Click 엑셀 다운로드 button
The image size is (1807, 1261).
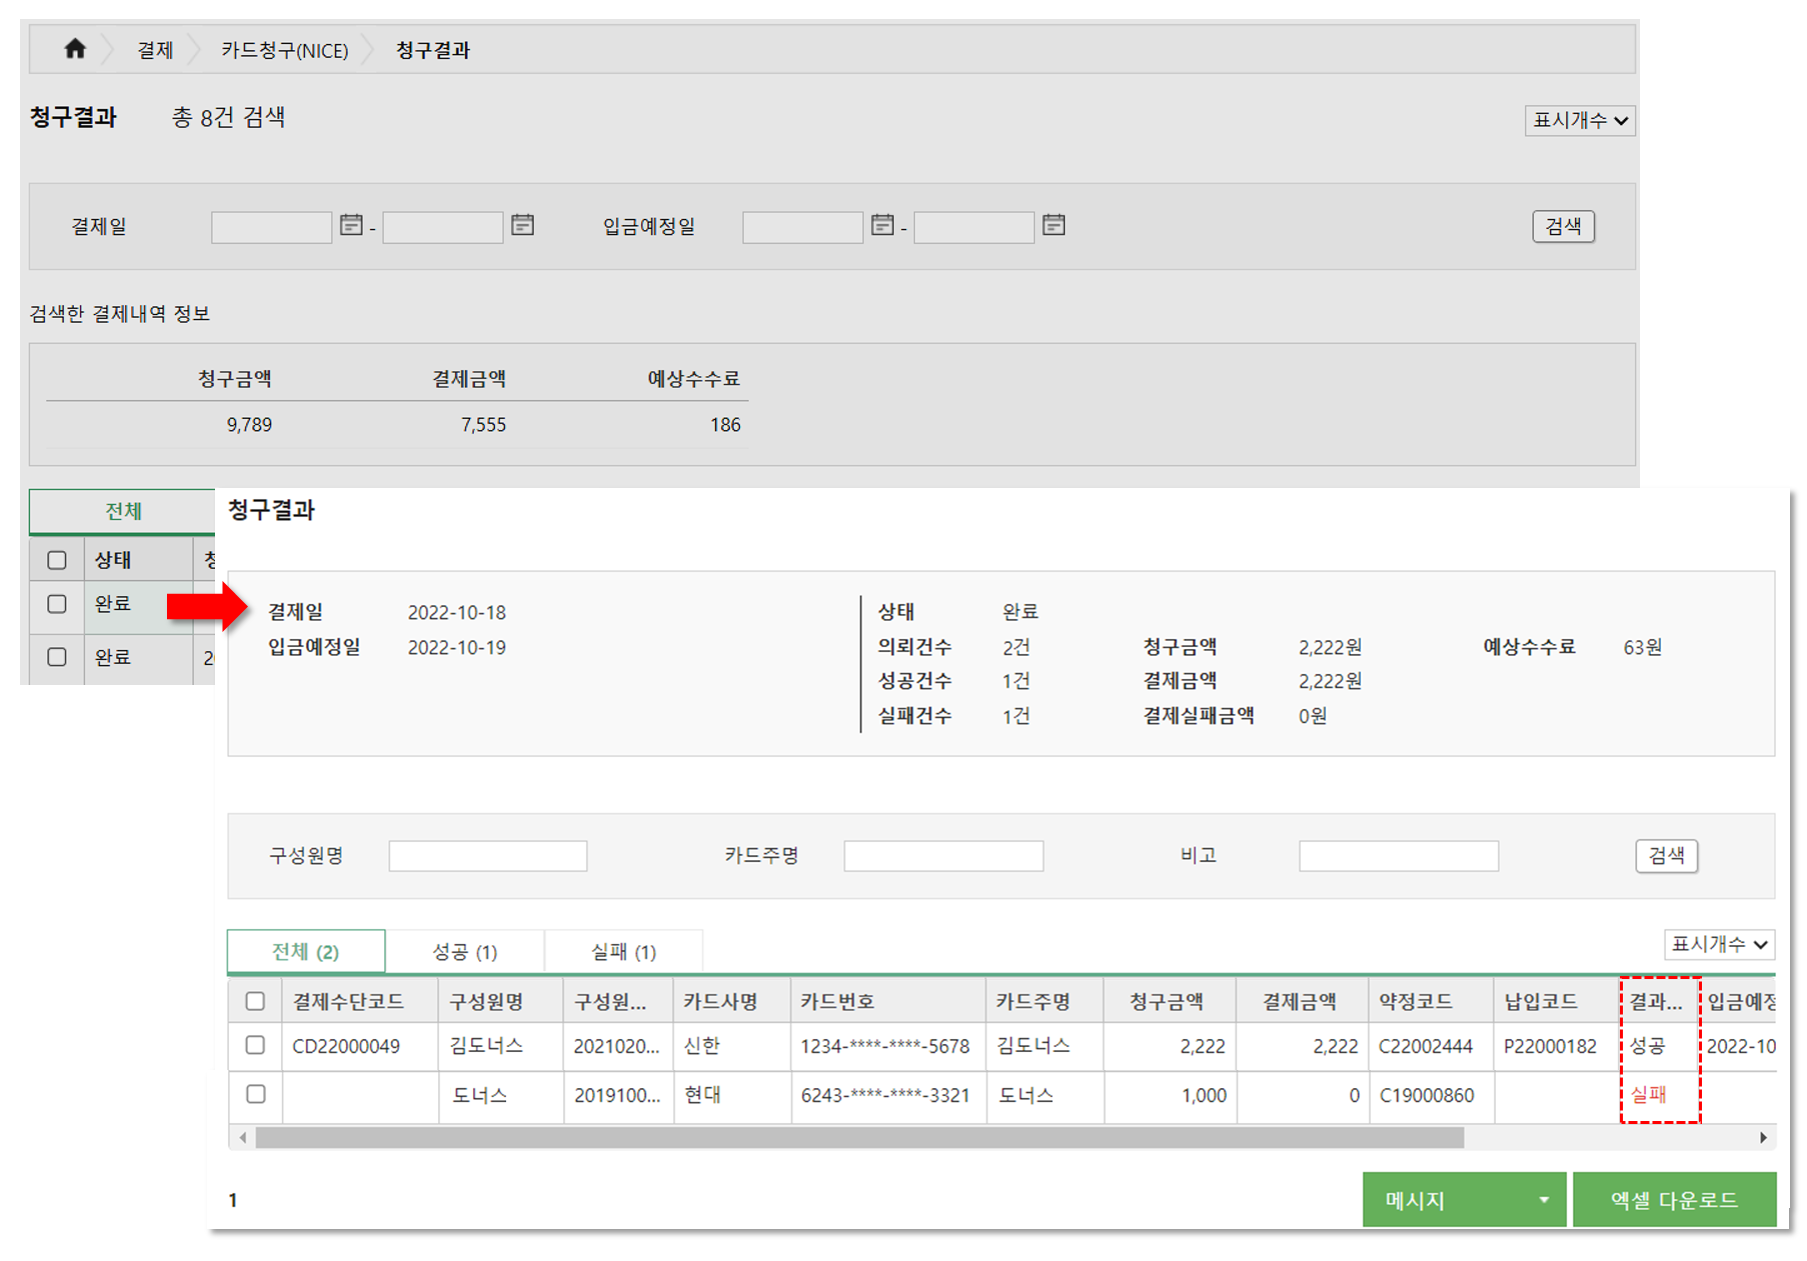tap(1674, 1200)
